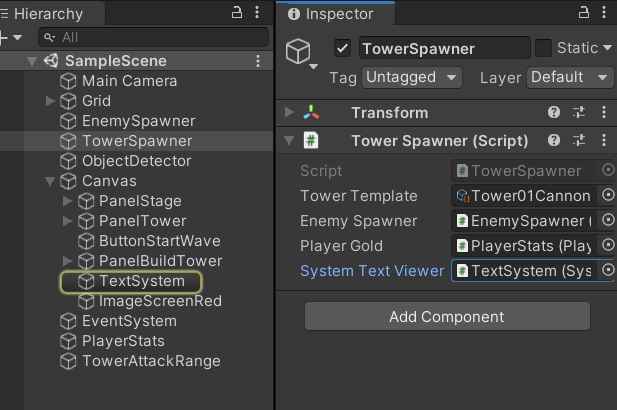The width and height of the screenshot is (617, 410).
Task: Open Tower Spawner preset settings icon
Action: (x=579, y=141)
